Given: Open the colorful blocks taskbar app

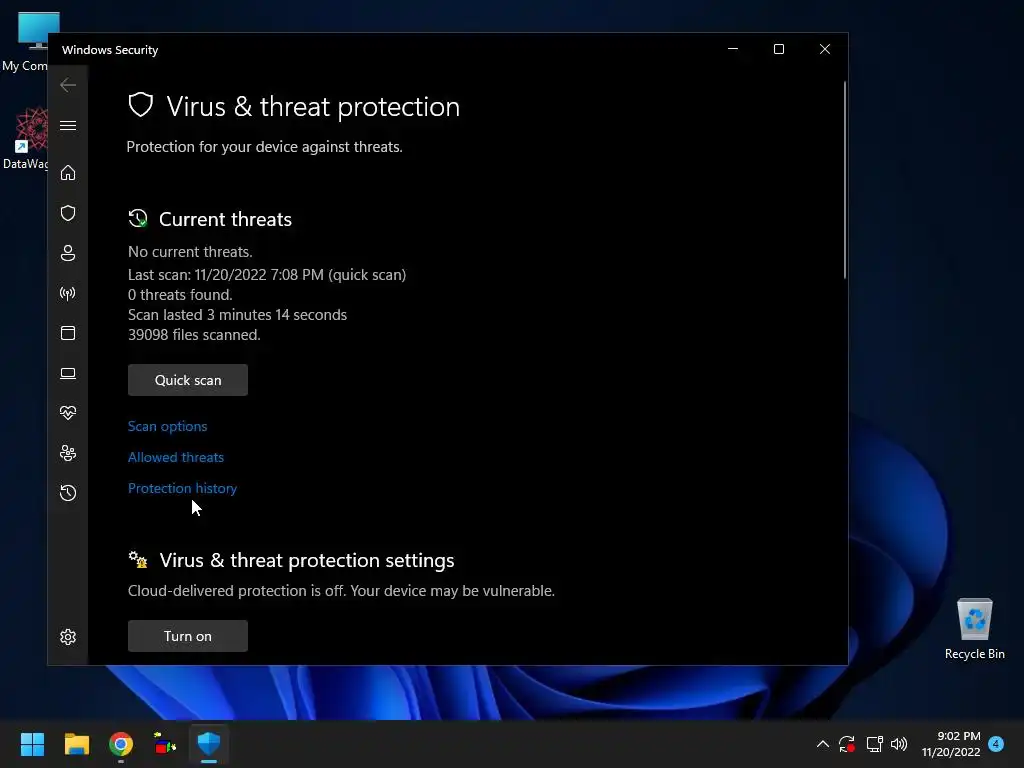Looking at the screenshot, I should (165, 744).
